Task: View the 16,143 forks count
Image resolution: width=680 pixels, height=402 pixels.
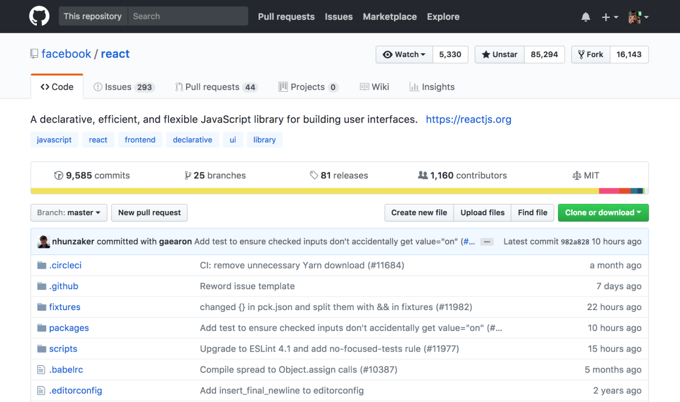Action: [629, 54]
